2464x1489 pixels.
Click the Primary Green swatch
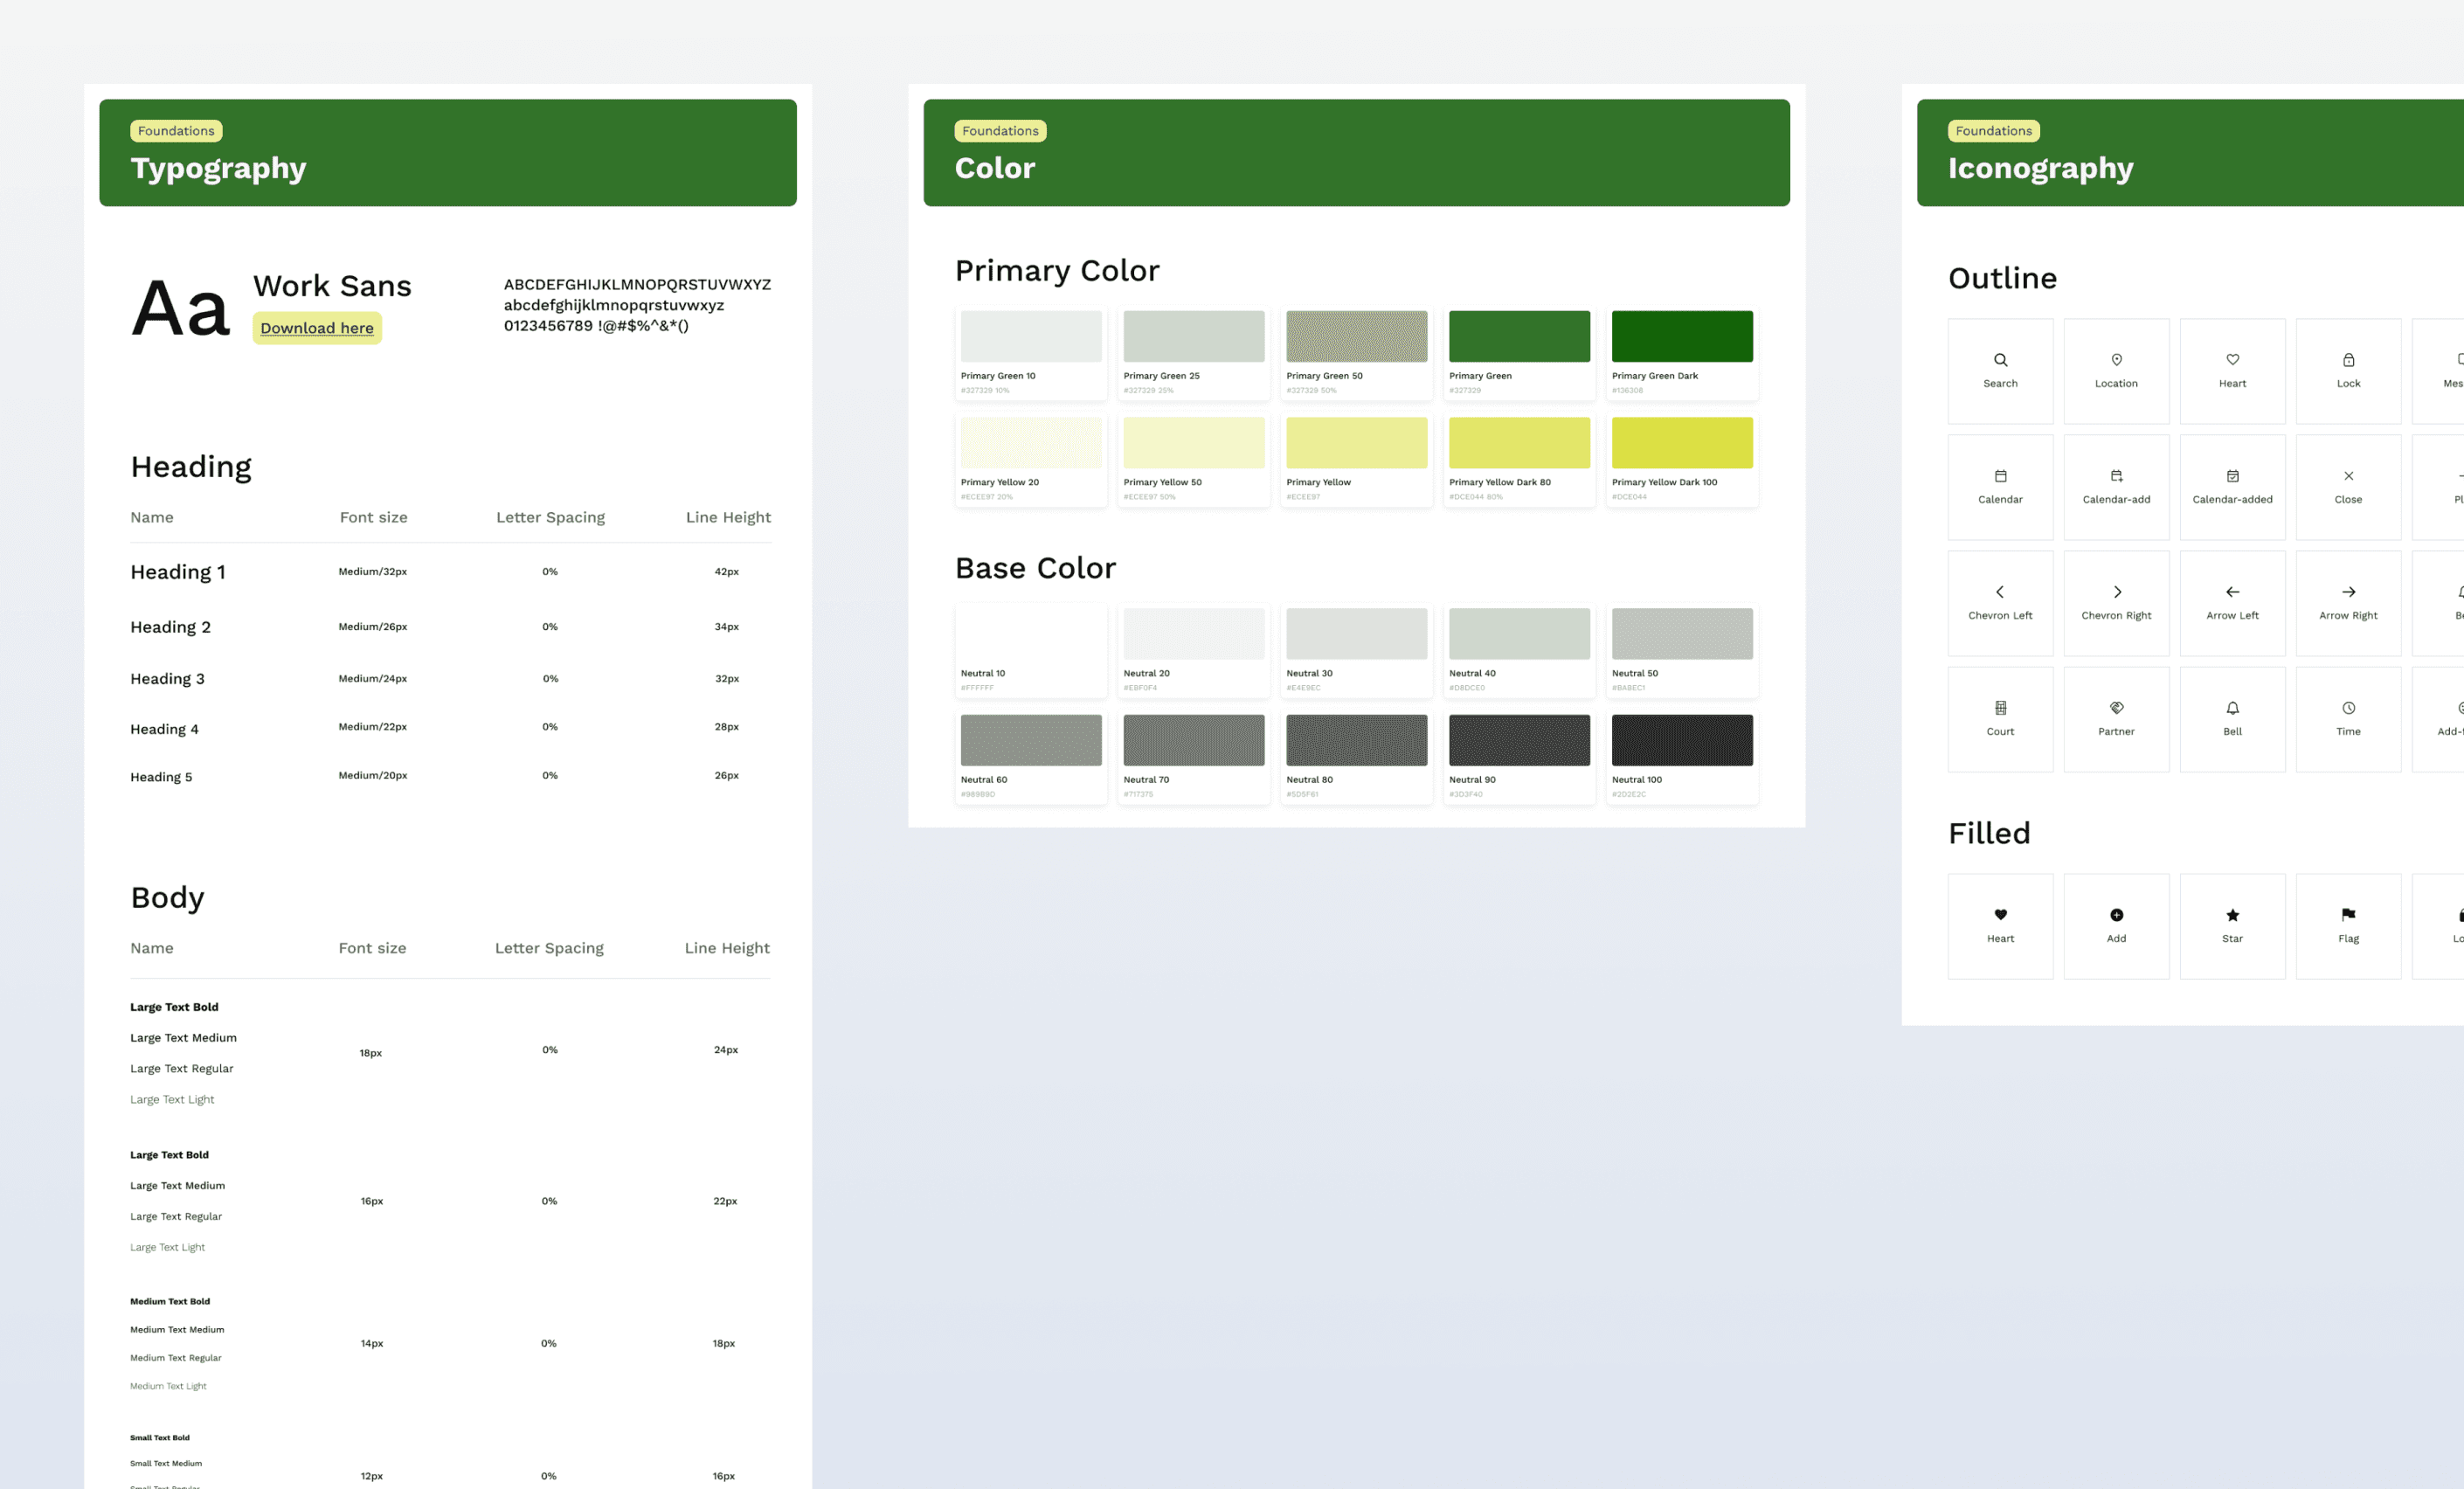click(x=1519, y=336)
